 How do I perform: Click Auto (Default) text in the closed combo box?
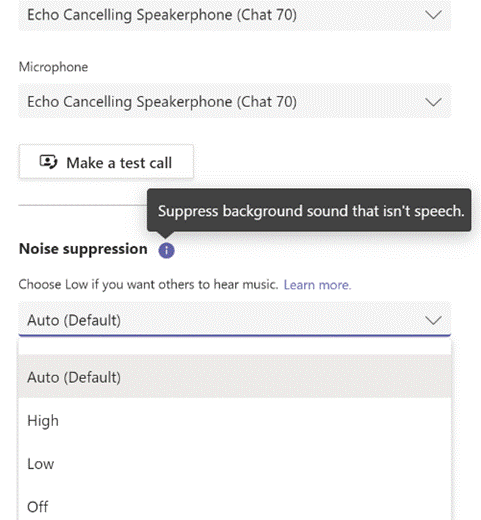click(74, 320)
